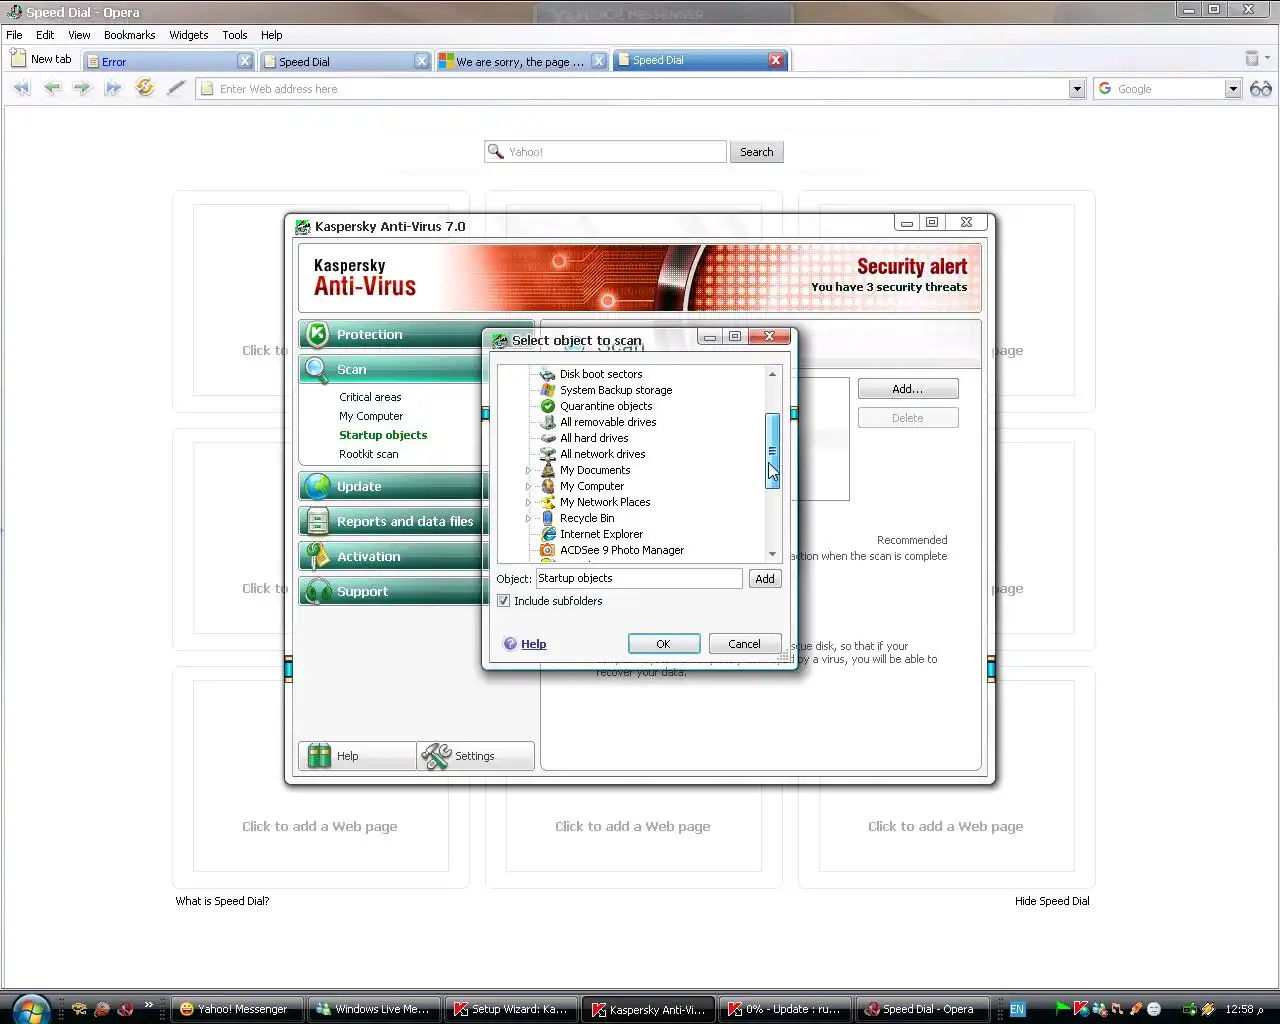
Task: Click the All network drives icon
Action: point(547,454)
